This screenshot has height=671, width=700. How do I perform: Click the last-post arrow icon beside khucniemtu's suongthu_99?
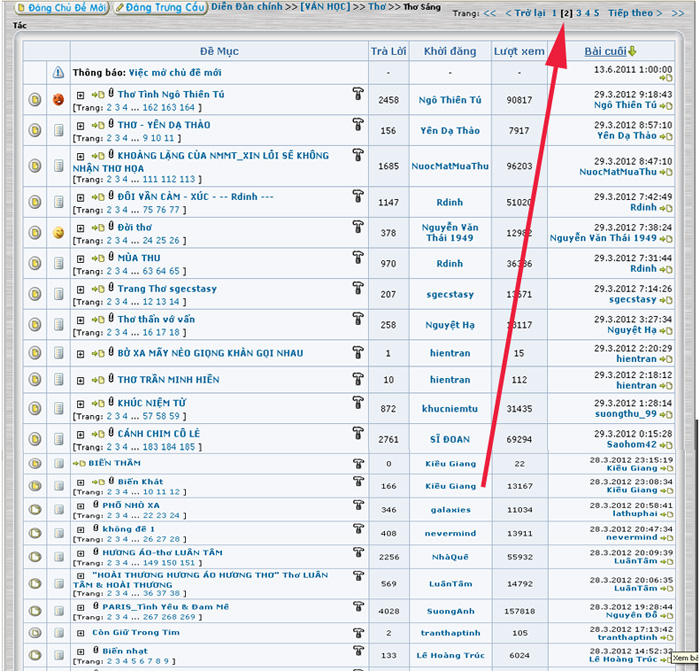point(666,415)
